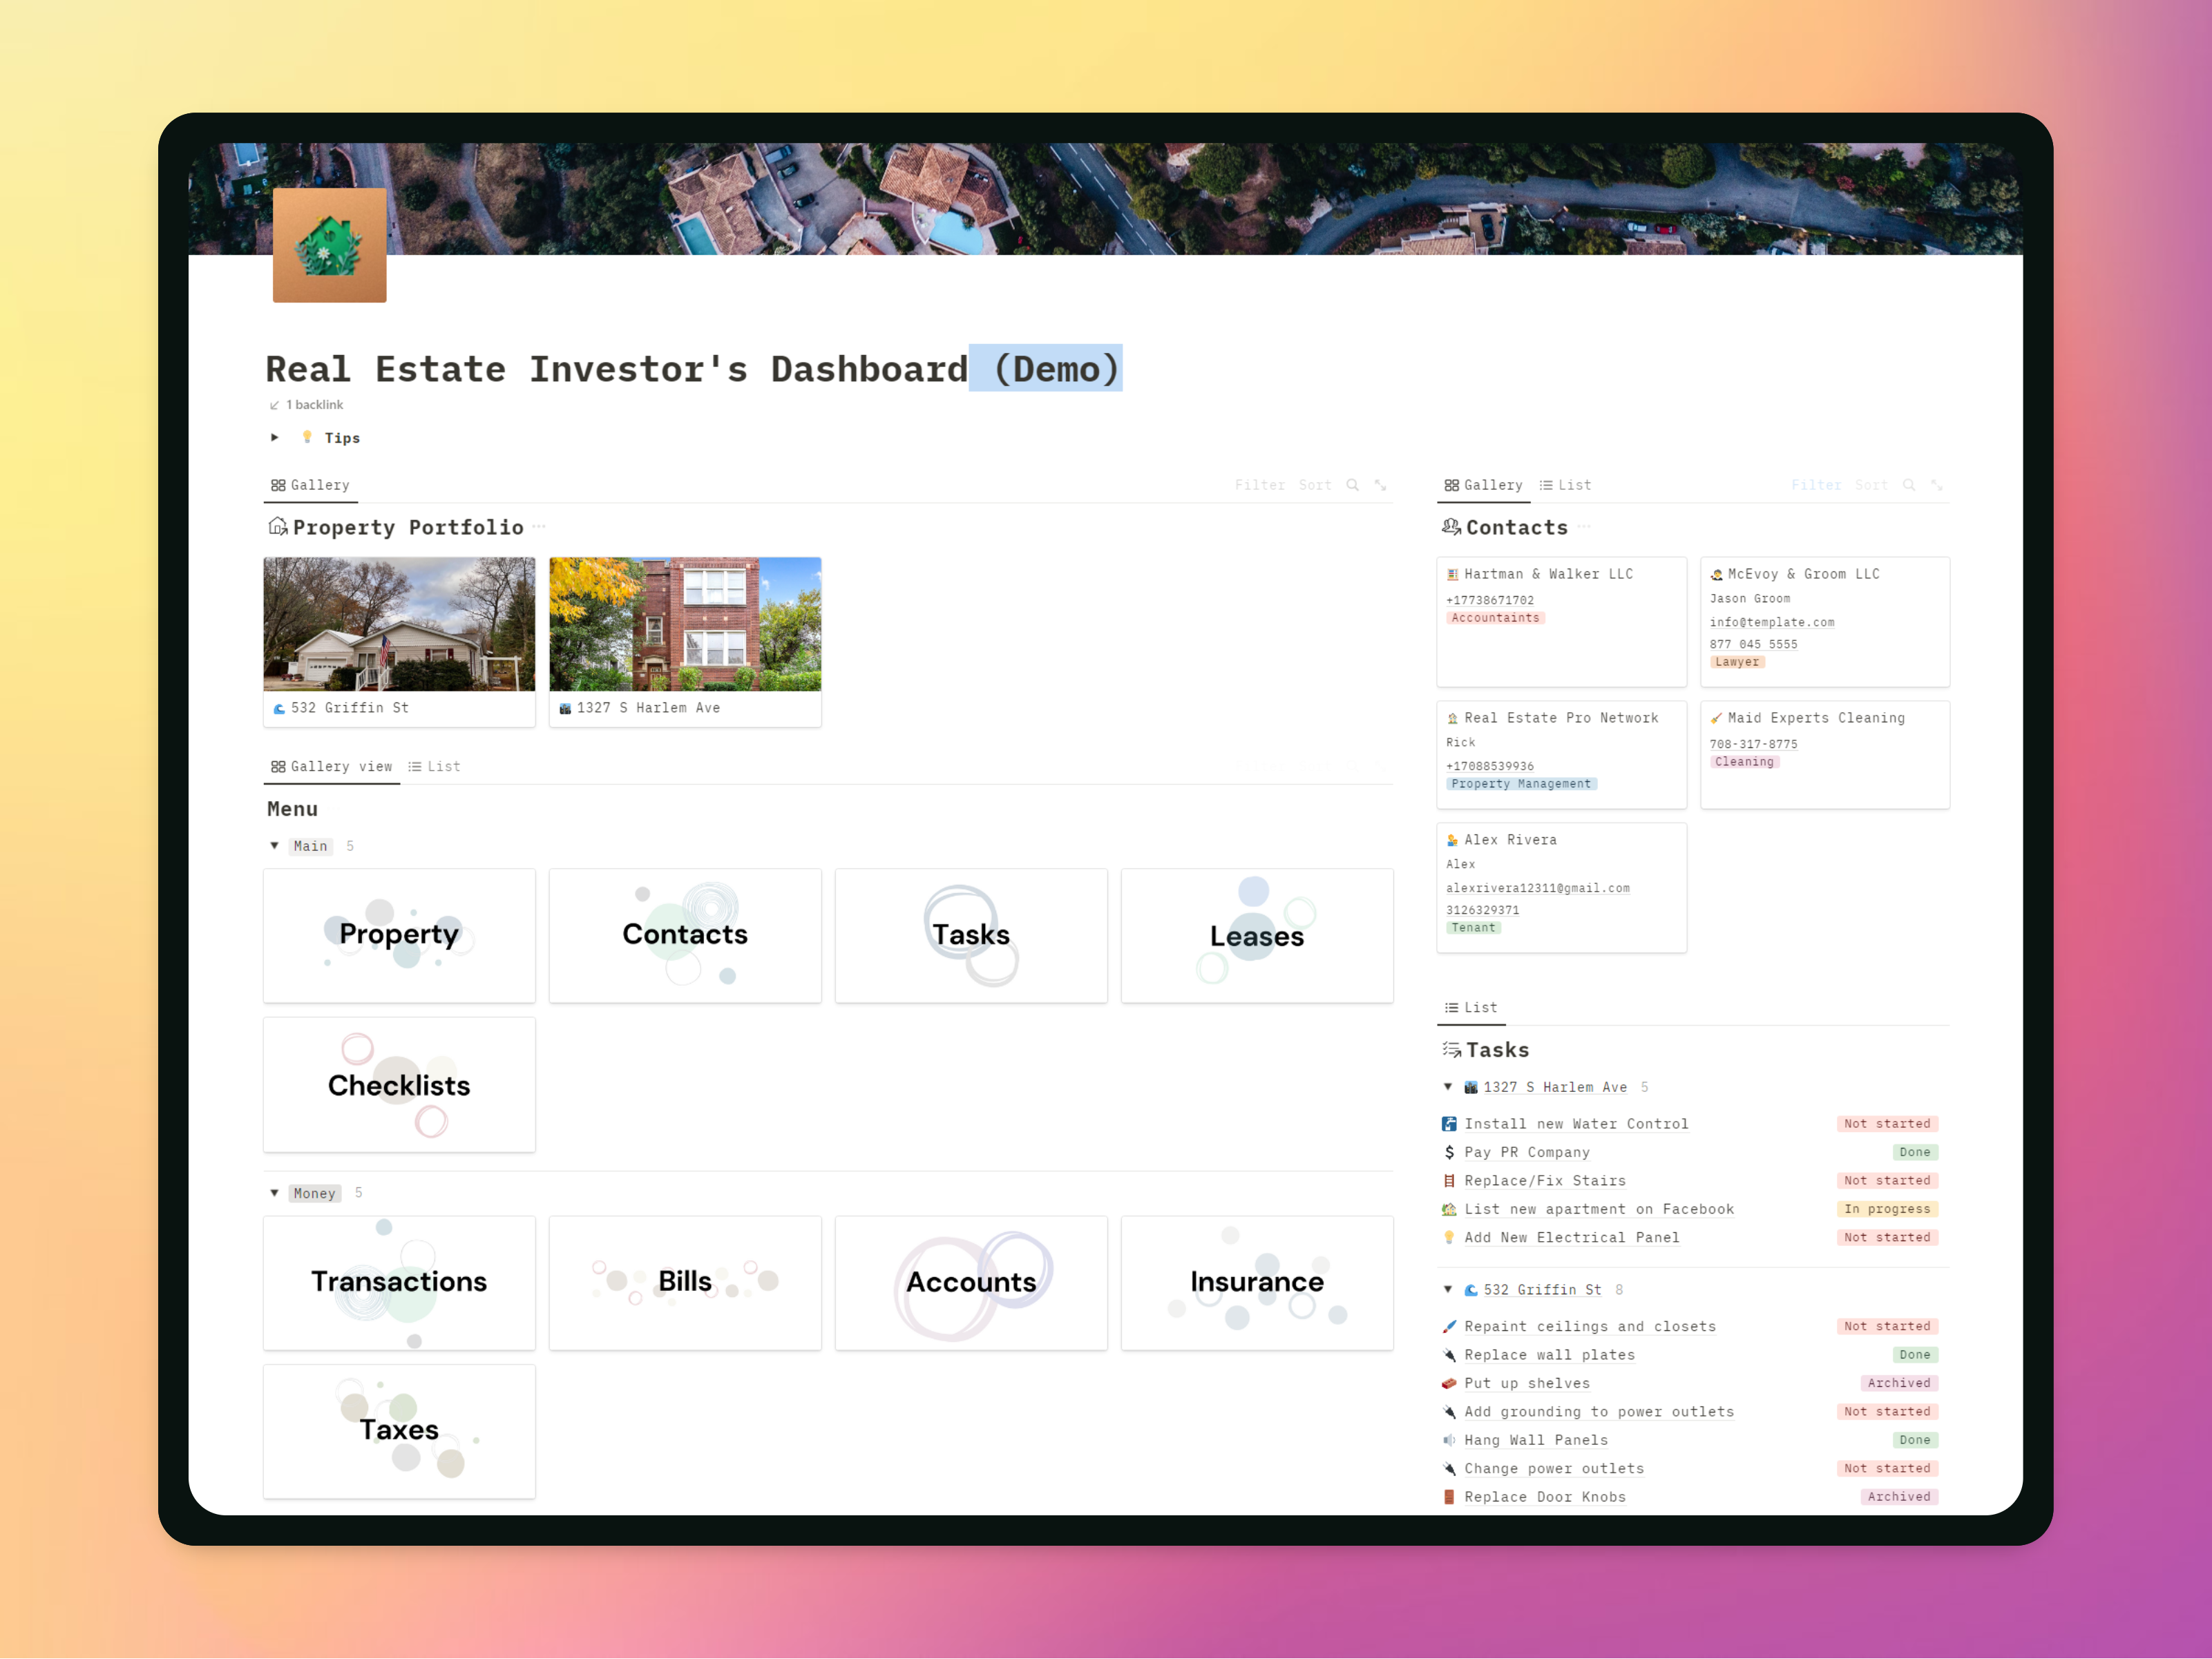Open the 532 Griffin St property card

pyautogui.click(x=399, y=642)
